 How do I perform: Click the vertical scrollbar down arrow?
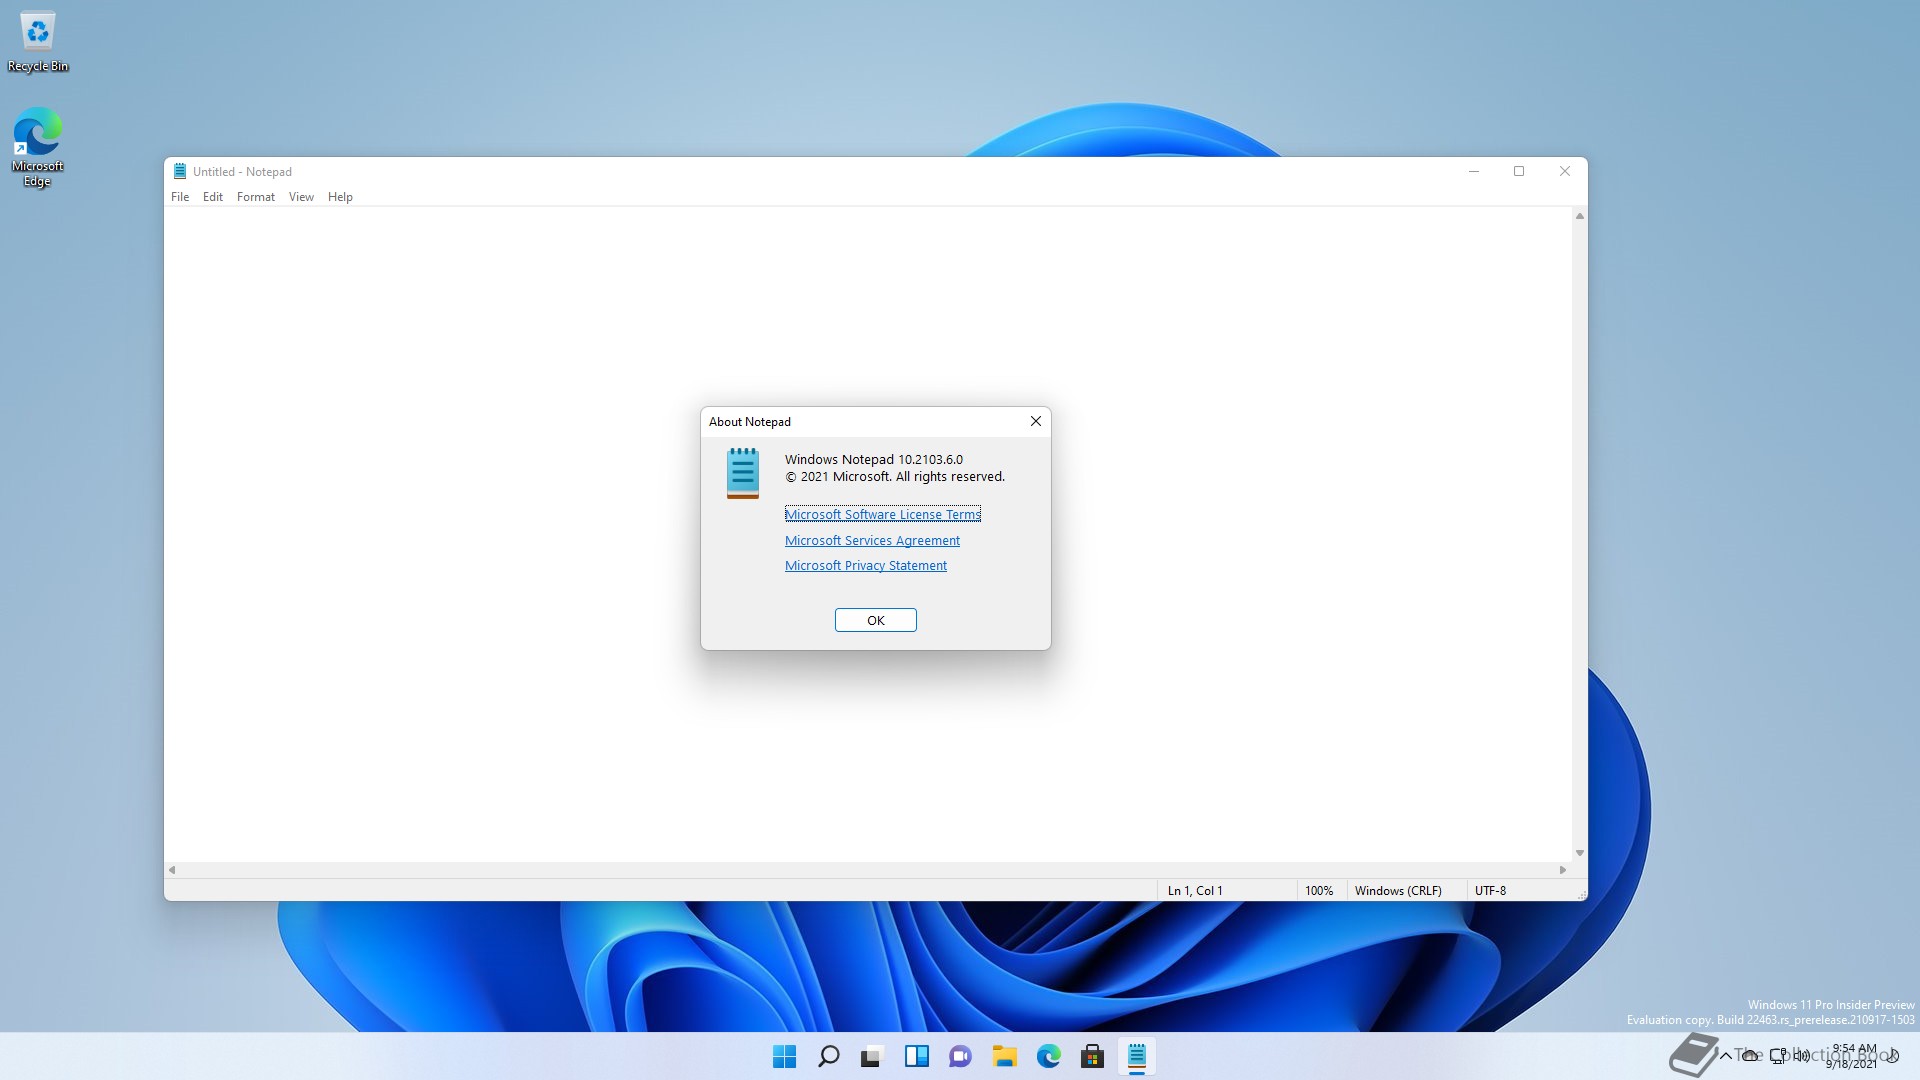(1580, 853)
